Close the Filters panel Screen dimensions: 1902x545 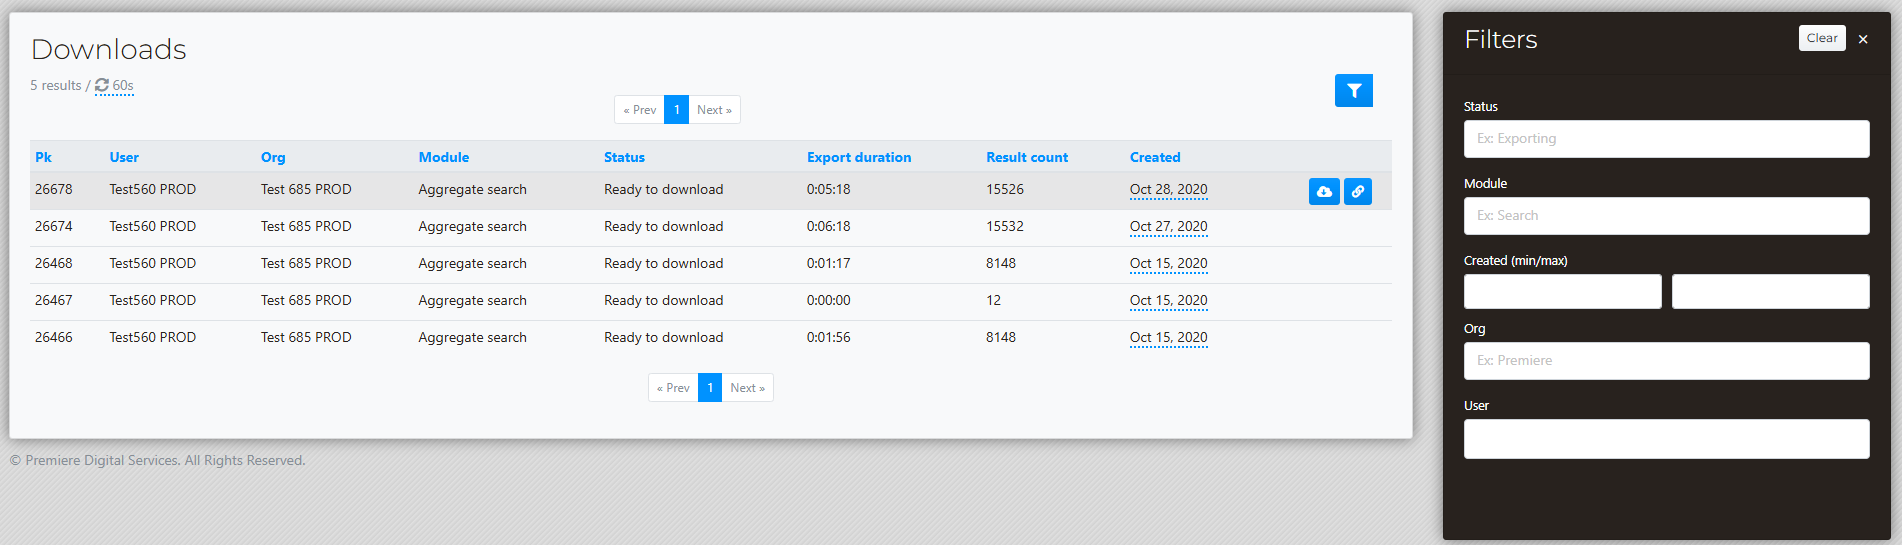(1863, 39)
